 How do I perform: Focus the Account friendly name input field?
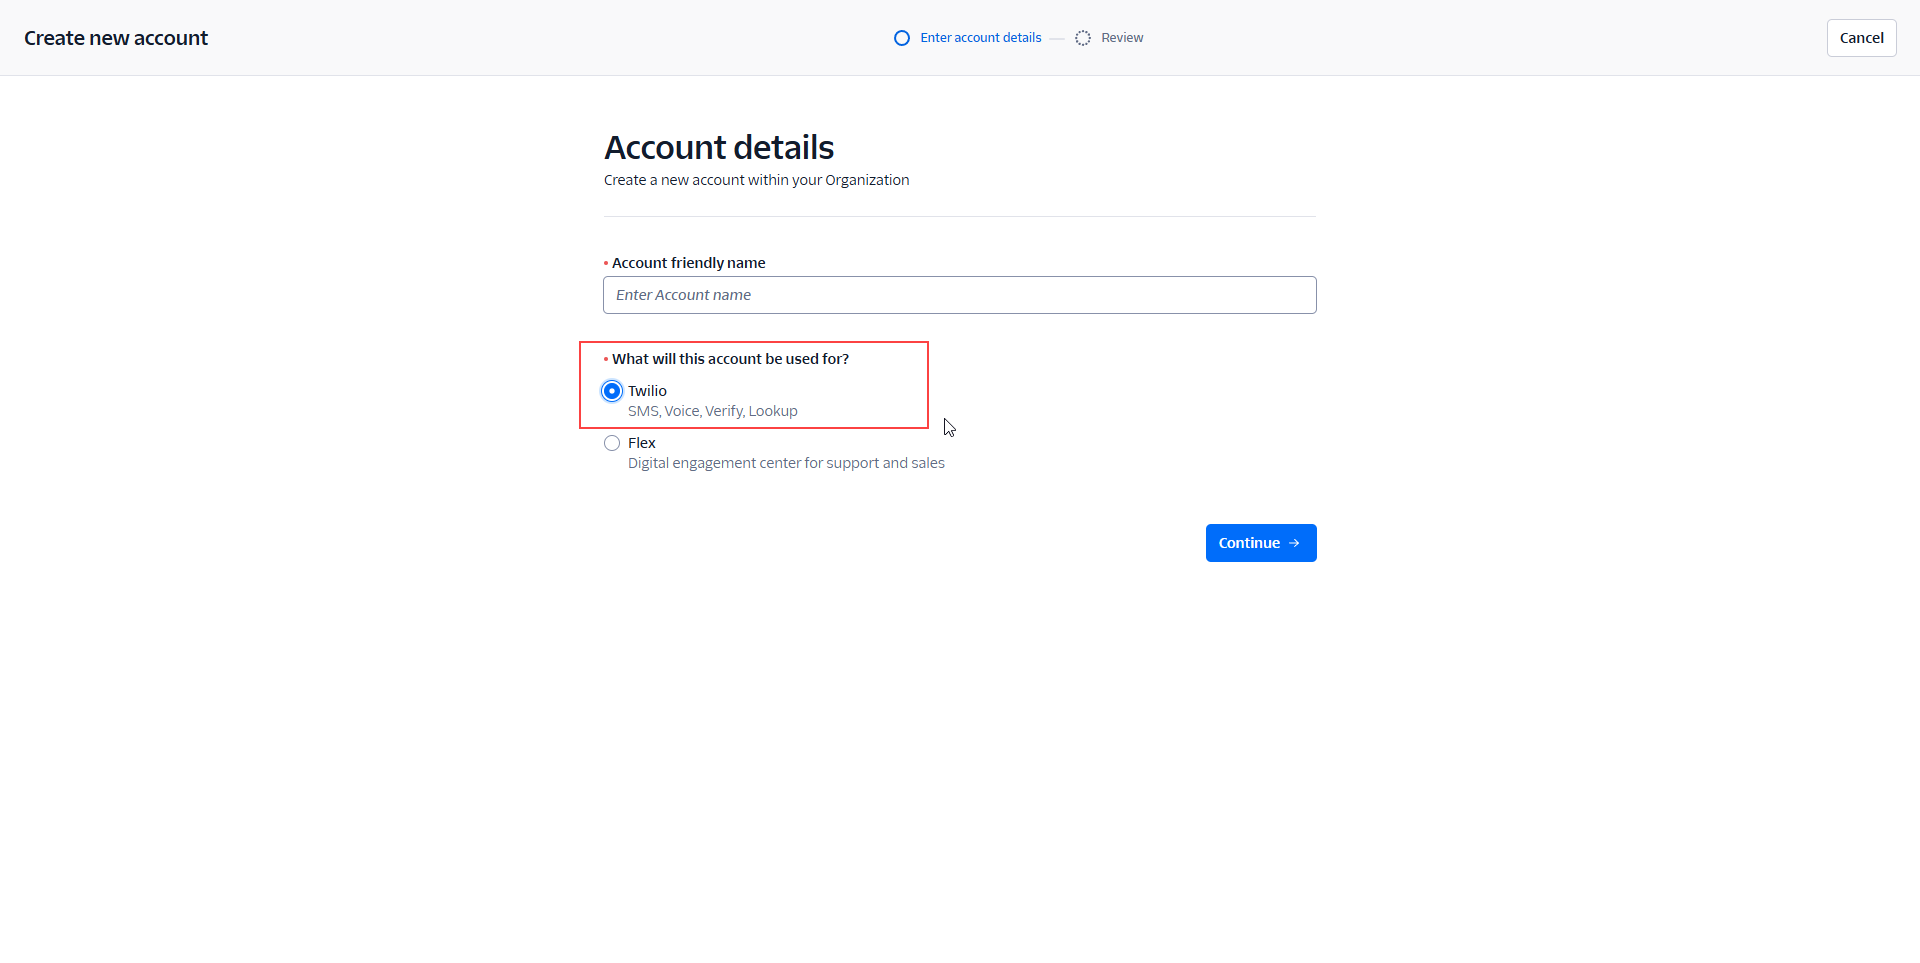959,295
